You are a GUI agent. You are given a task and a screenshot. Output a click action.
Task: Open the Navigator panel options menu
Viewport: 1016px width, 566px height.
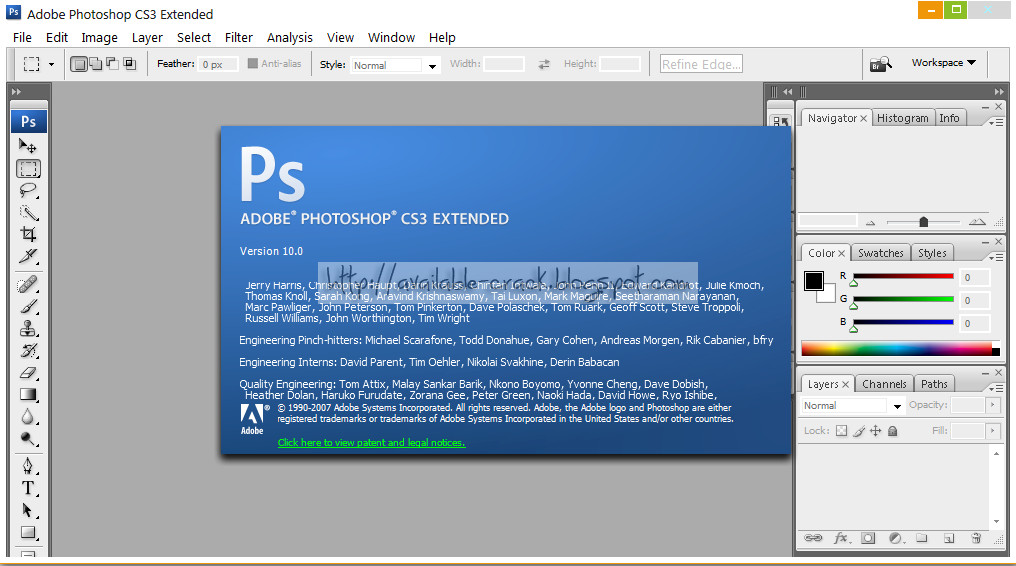tap(996, 122)
